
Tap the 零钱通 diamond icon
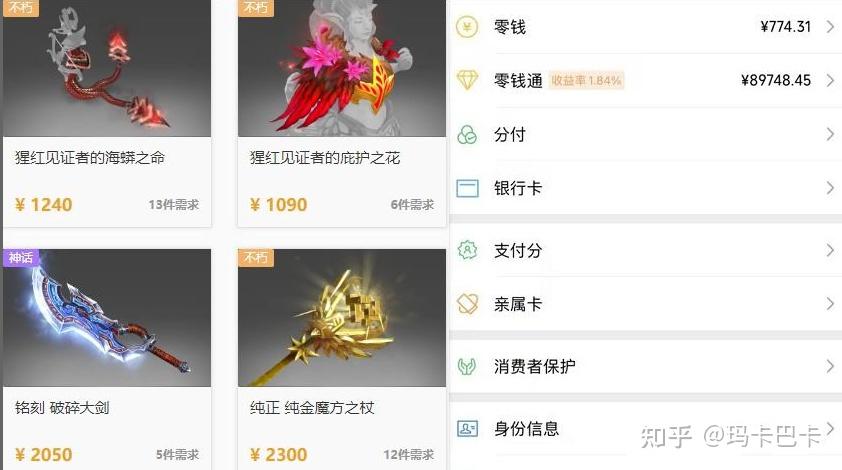pyautogui.click(x=467, y=80)
